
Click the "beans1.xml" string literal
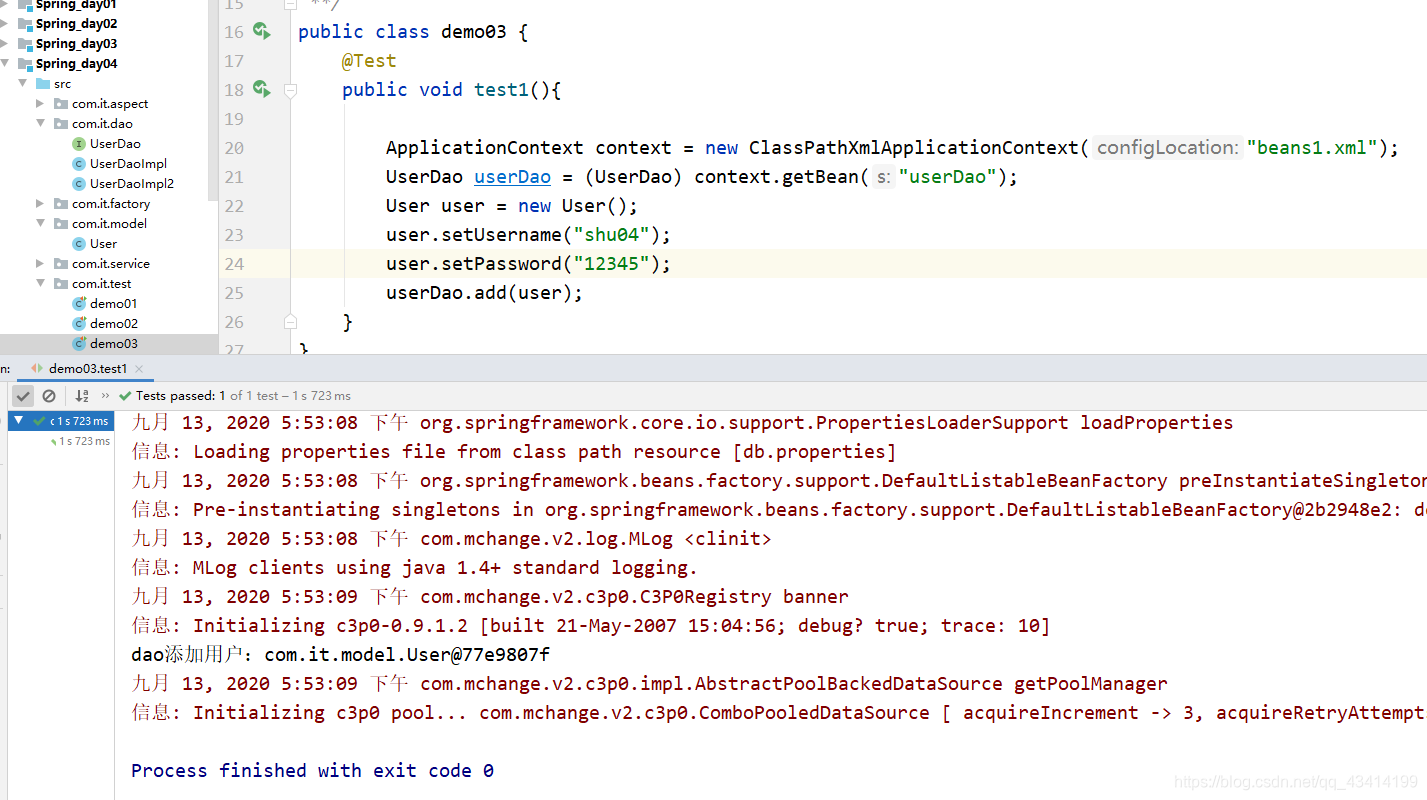pyautogui.click(x=1312, y=148)
